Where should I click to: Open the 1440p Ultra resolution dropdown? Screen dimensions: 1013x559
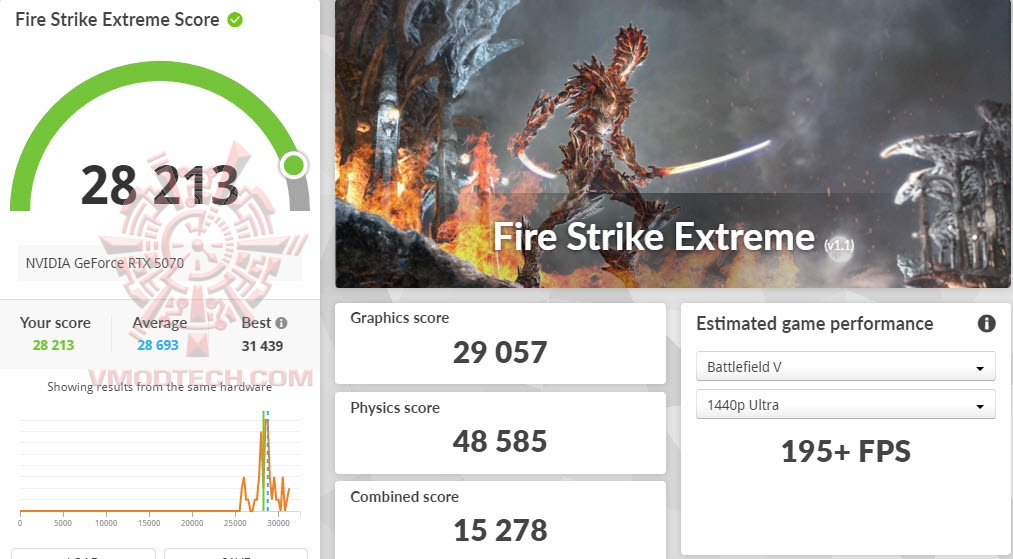click(x=845, y=405)
